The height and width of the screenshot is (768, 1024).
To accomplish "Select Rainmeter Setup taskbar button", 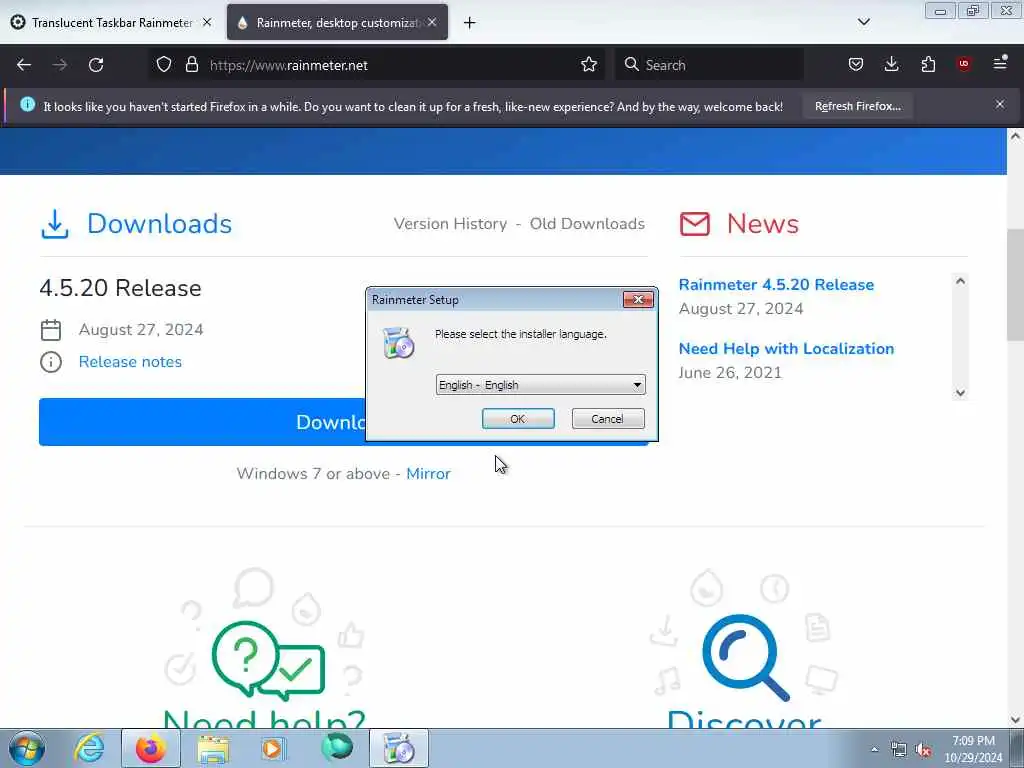I will [x=399, y=748].
